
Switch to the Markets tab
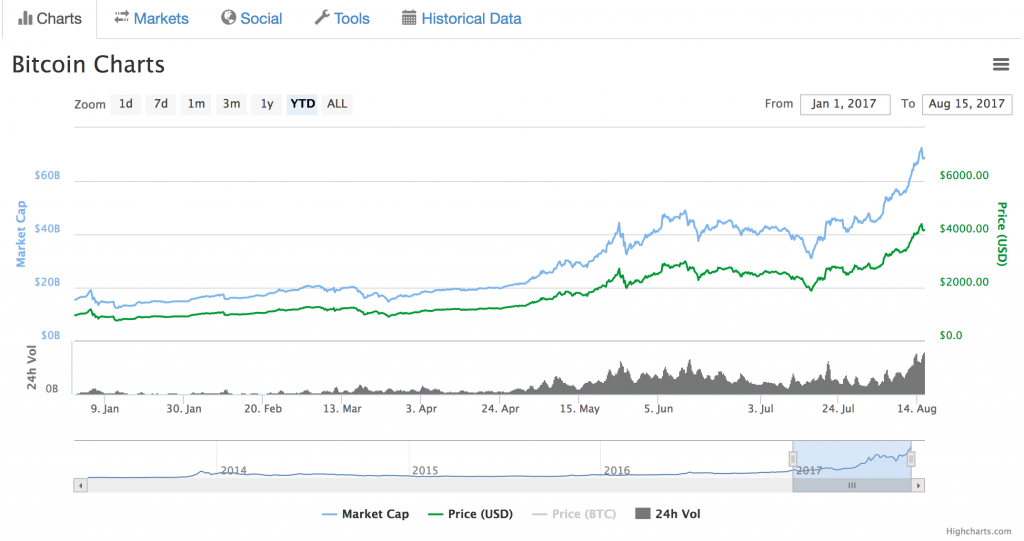151,18
